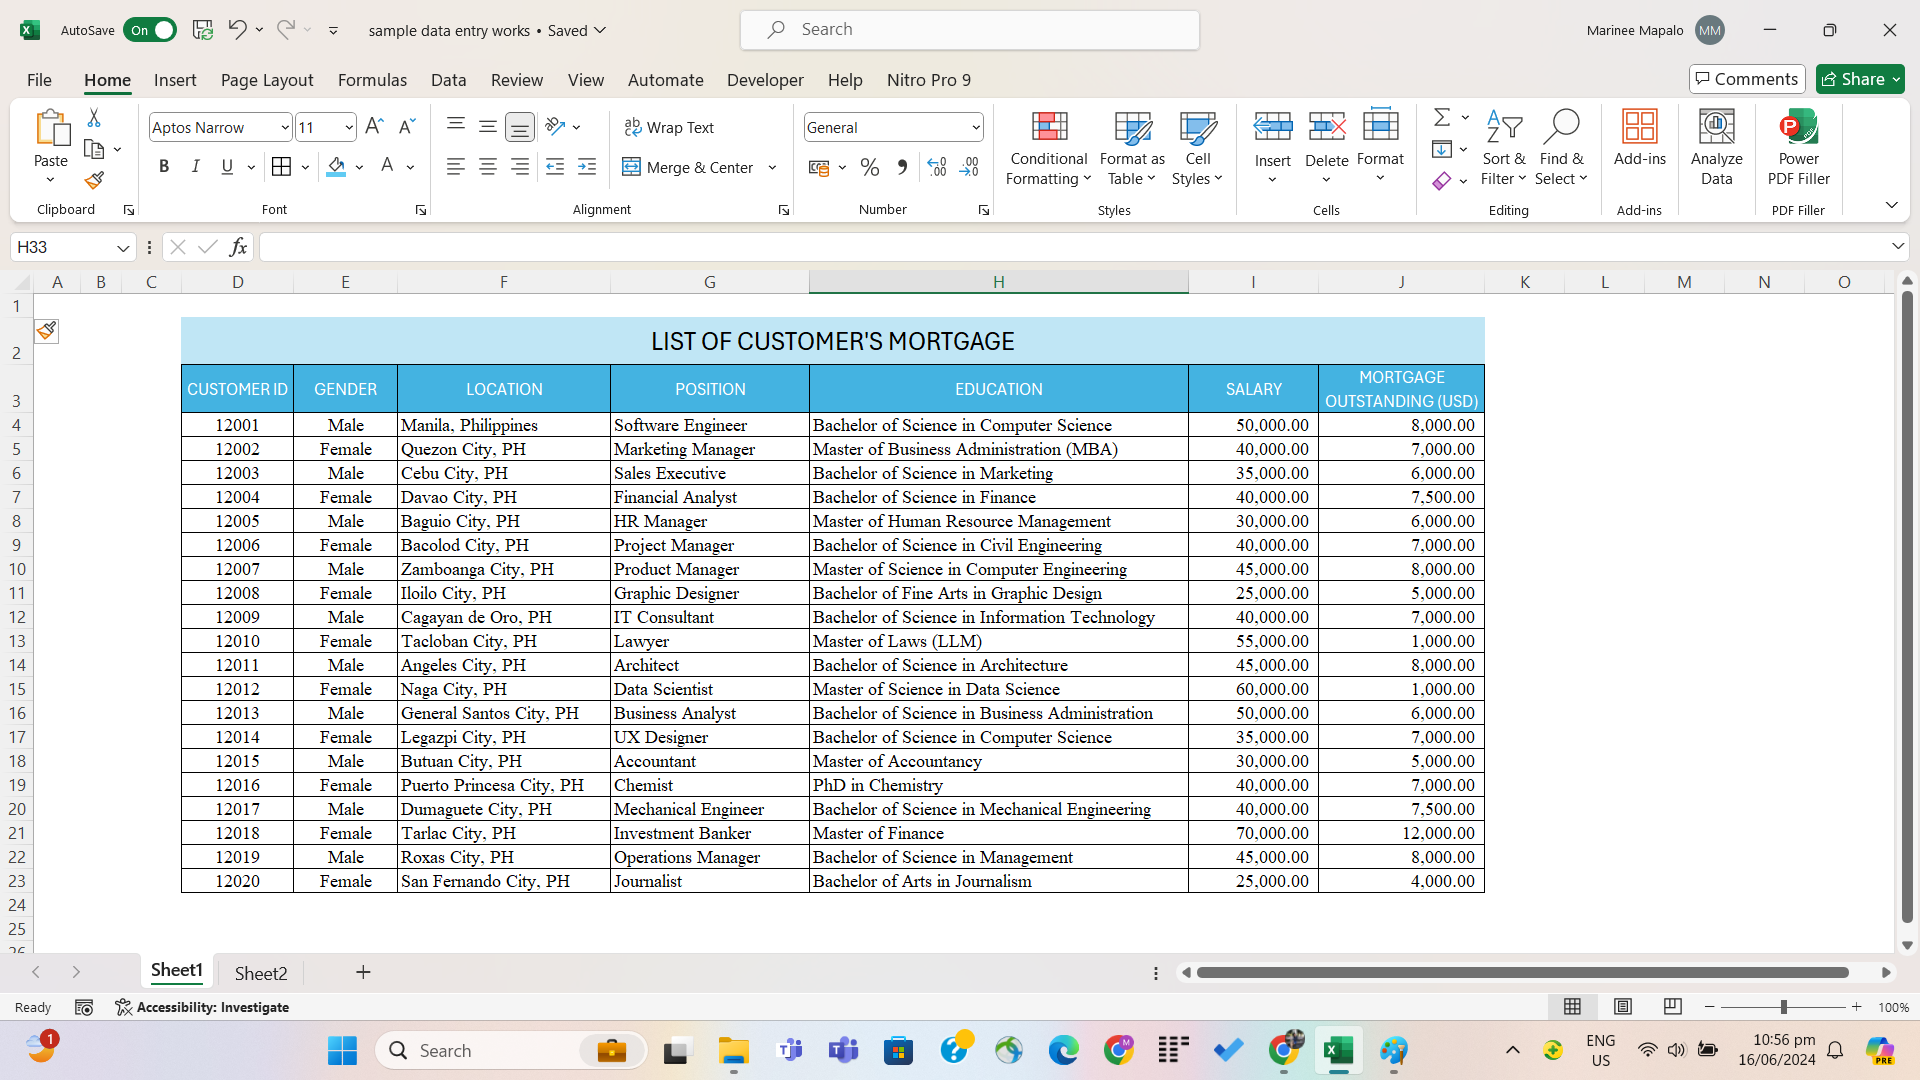Switch to Page Layout view
The image size is (1920, 1080).
(1623, 1007)
